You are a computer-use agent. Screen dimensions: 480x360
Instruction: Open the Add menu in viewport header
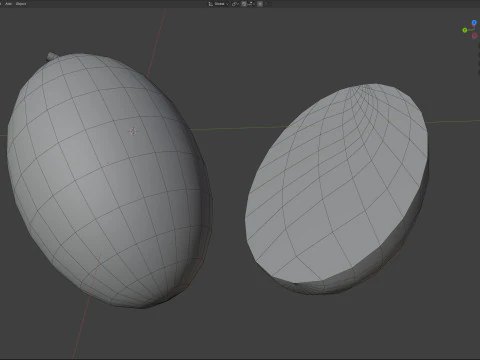click(8, 4)
